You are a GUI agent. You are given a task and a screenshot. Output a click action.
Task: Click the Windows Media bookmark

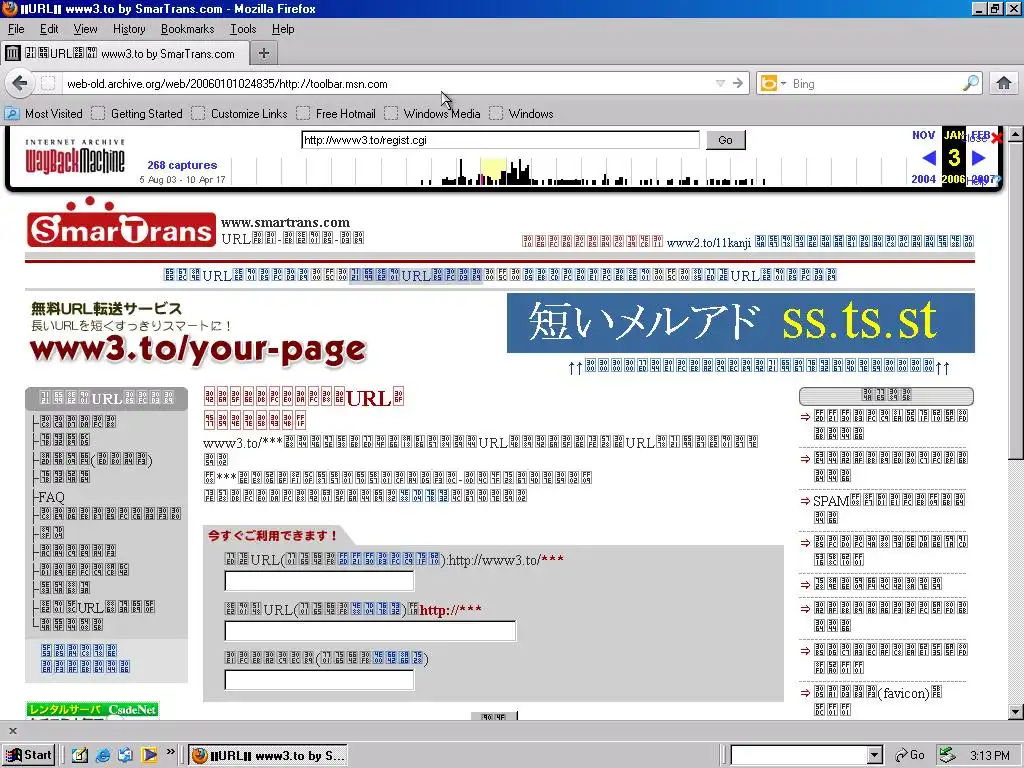pos(432,114)
